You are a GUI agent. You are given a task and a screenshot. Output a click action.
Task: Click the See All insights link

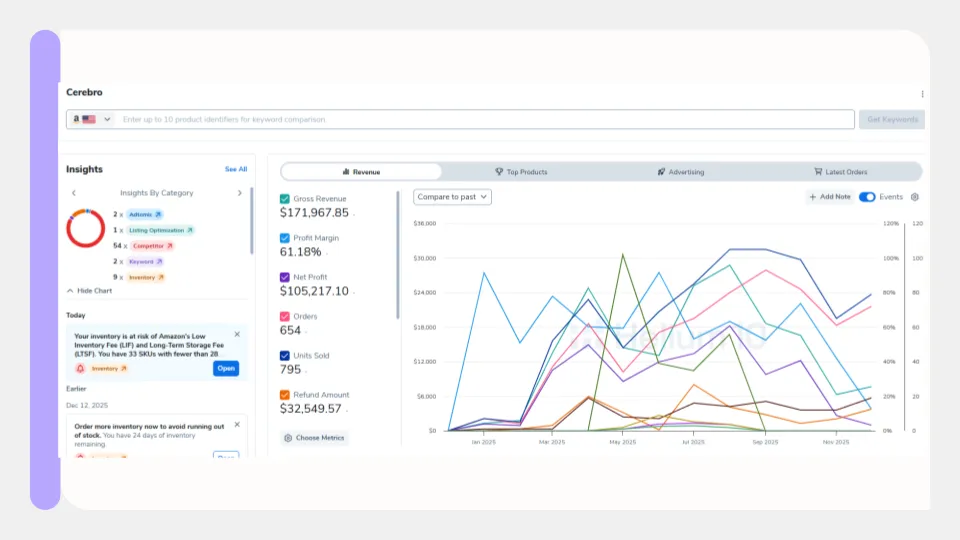click(x=236, y=169)
